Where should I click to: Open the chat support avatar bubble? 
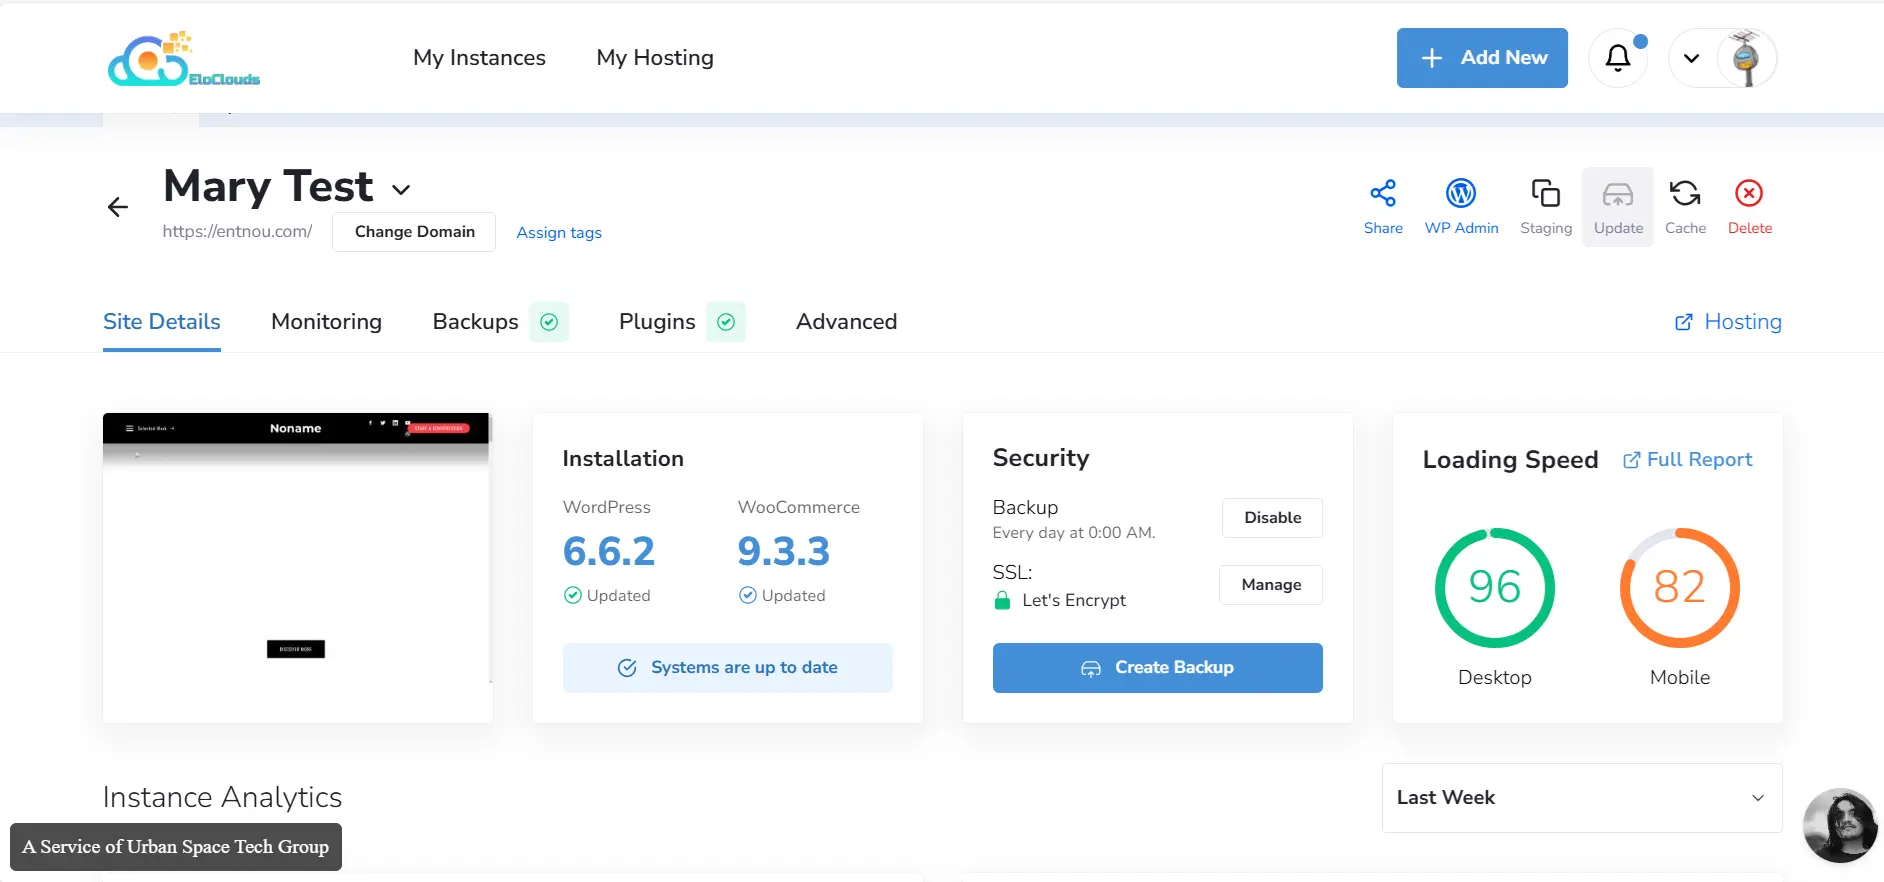pyautogui.click(x=1840, y=825)
